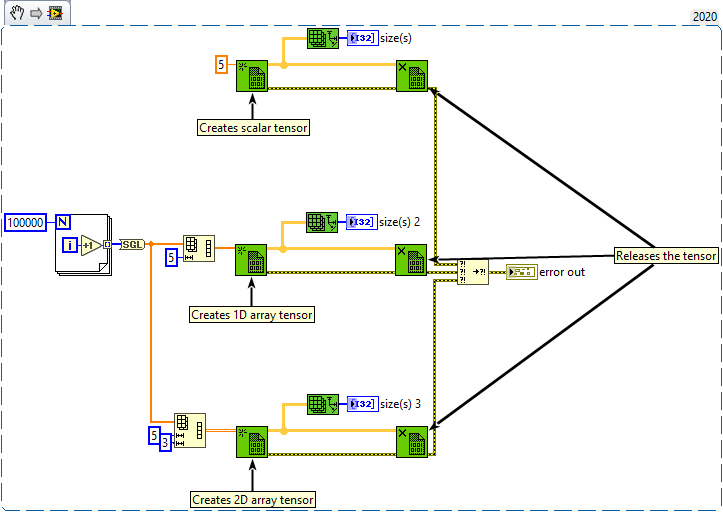The height and width of the screenshot is (512, 723).
Task: Click the hand drag icon in header
Action: (x=17, y=13)
